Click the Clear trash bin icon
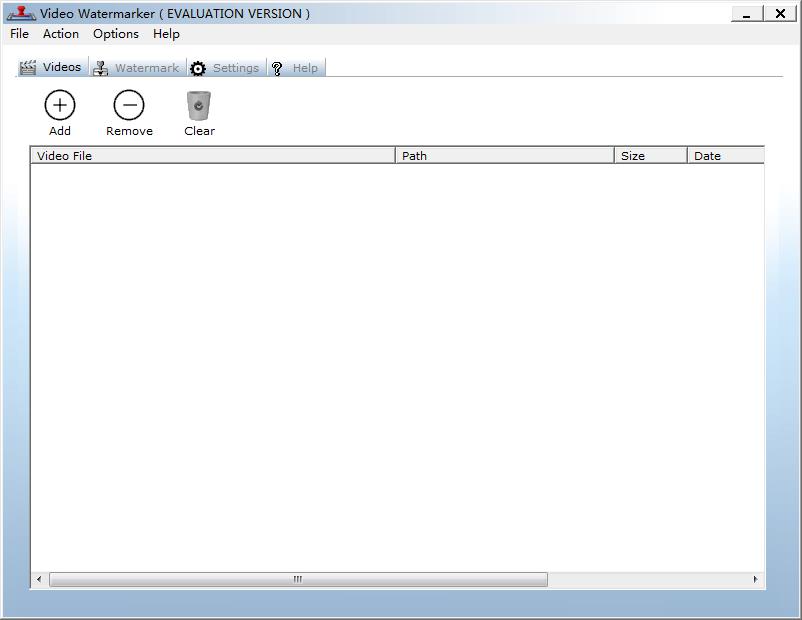The height and width of the screenshot is (620, 802). (199, 105)
